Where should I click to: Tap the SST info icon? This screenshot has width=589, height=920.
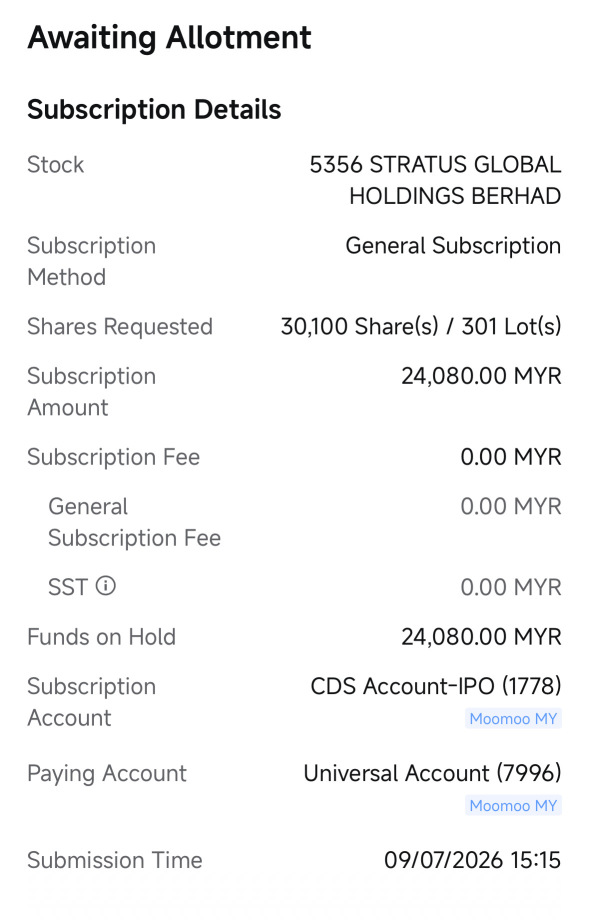point(106,586)
